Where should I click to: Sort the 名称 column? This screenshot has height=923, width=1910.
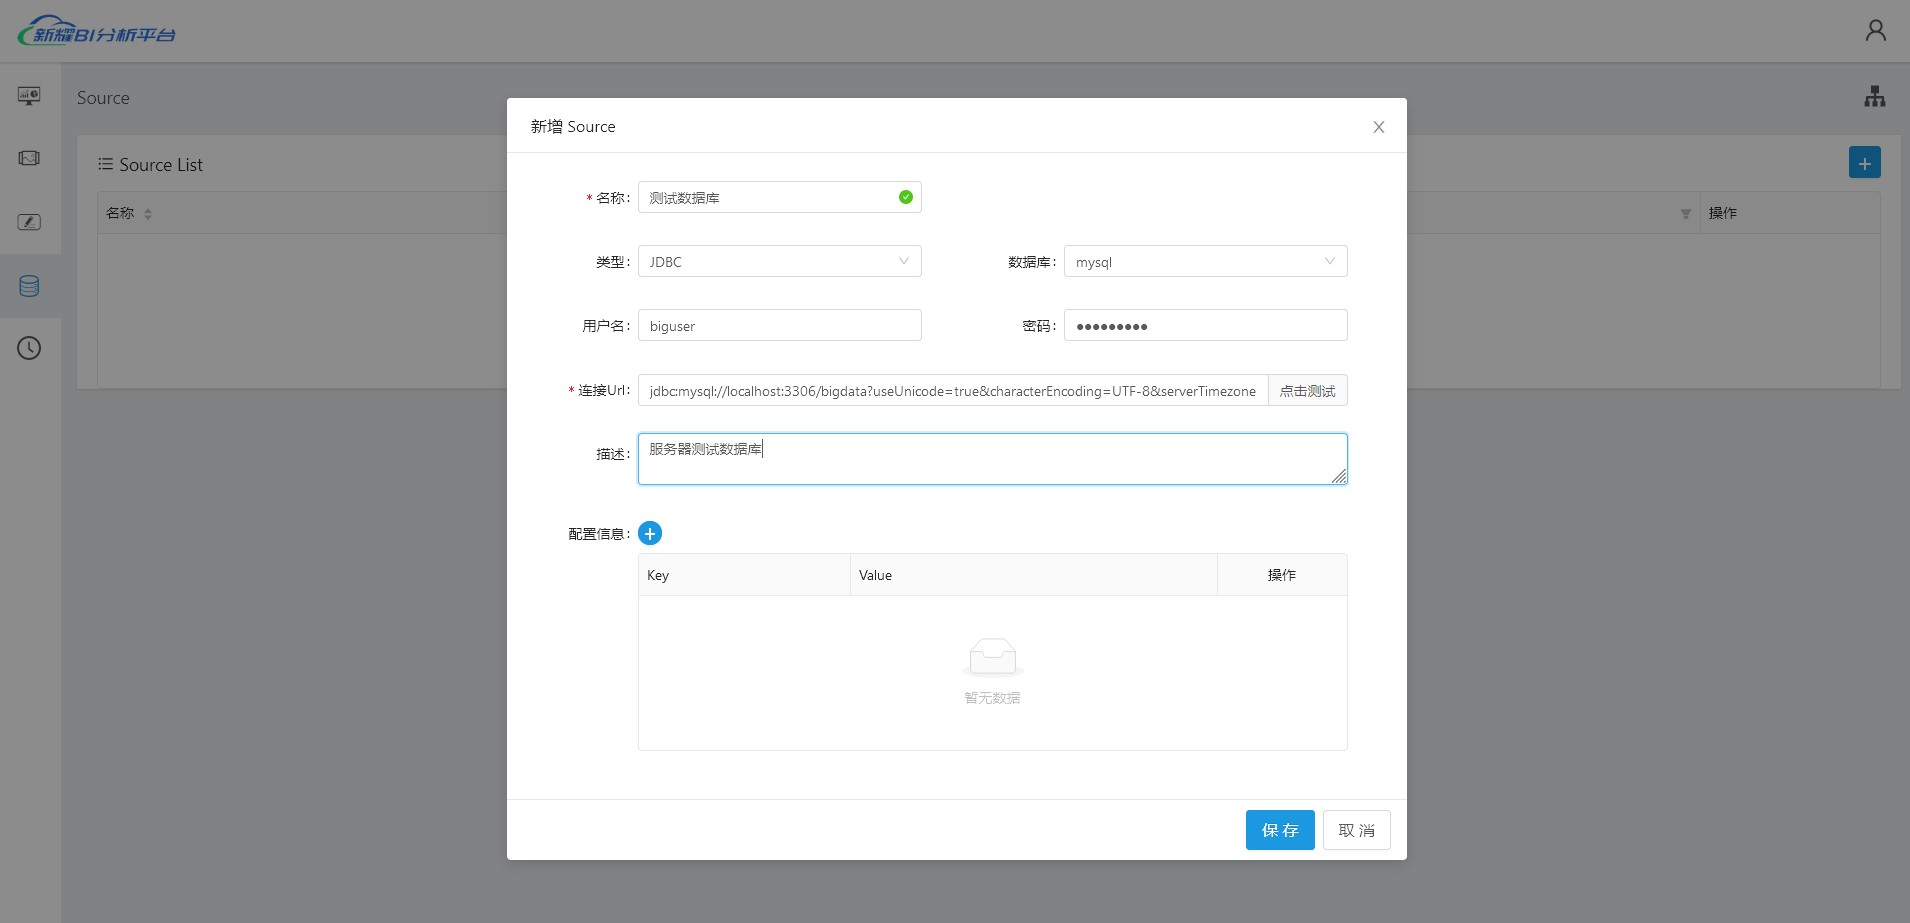click(148, 214)
